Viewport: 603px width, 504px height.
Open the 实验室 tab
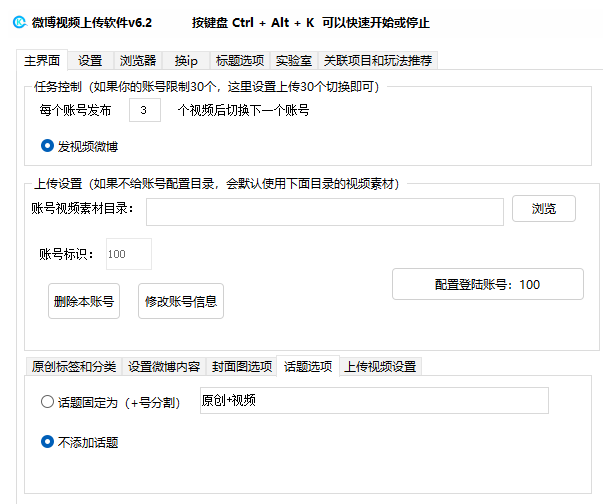click(294, 60)
